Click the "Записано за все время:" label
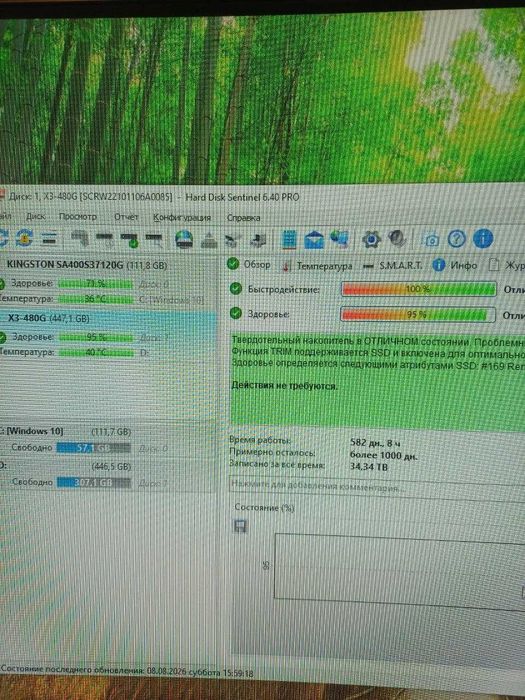This screenshot has width=525, height=700. (277, 464)
